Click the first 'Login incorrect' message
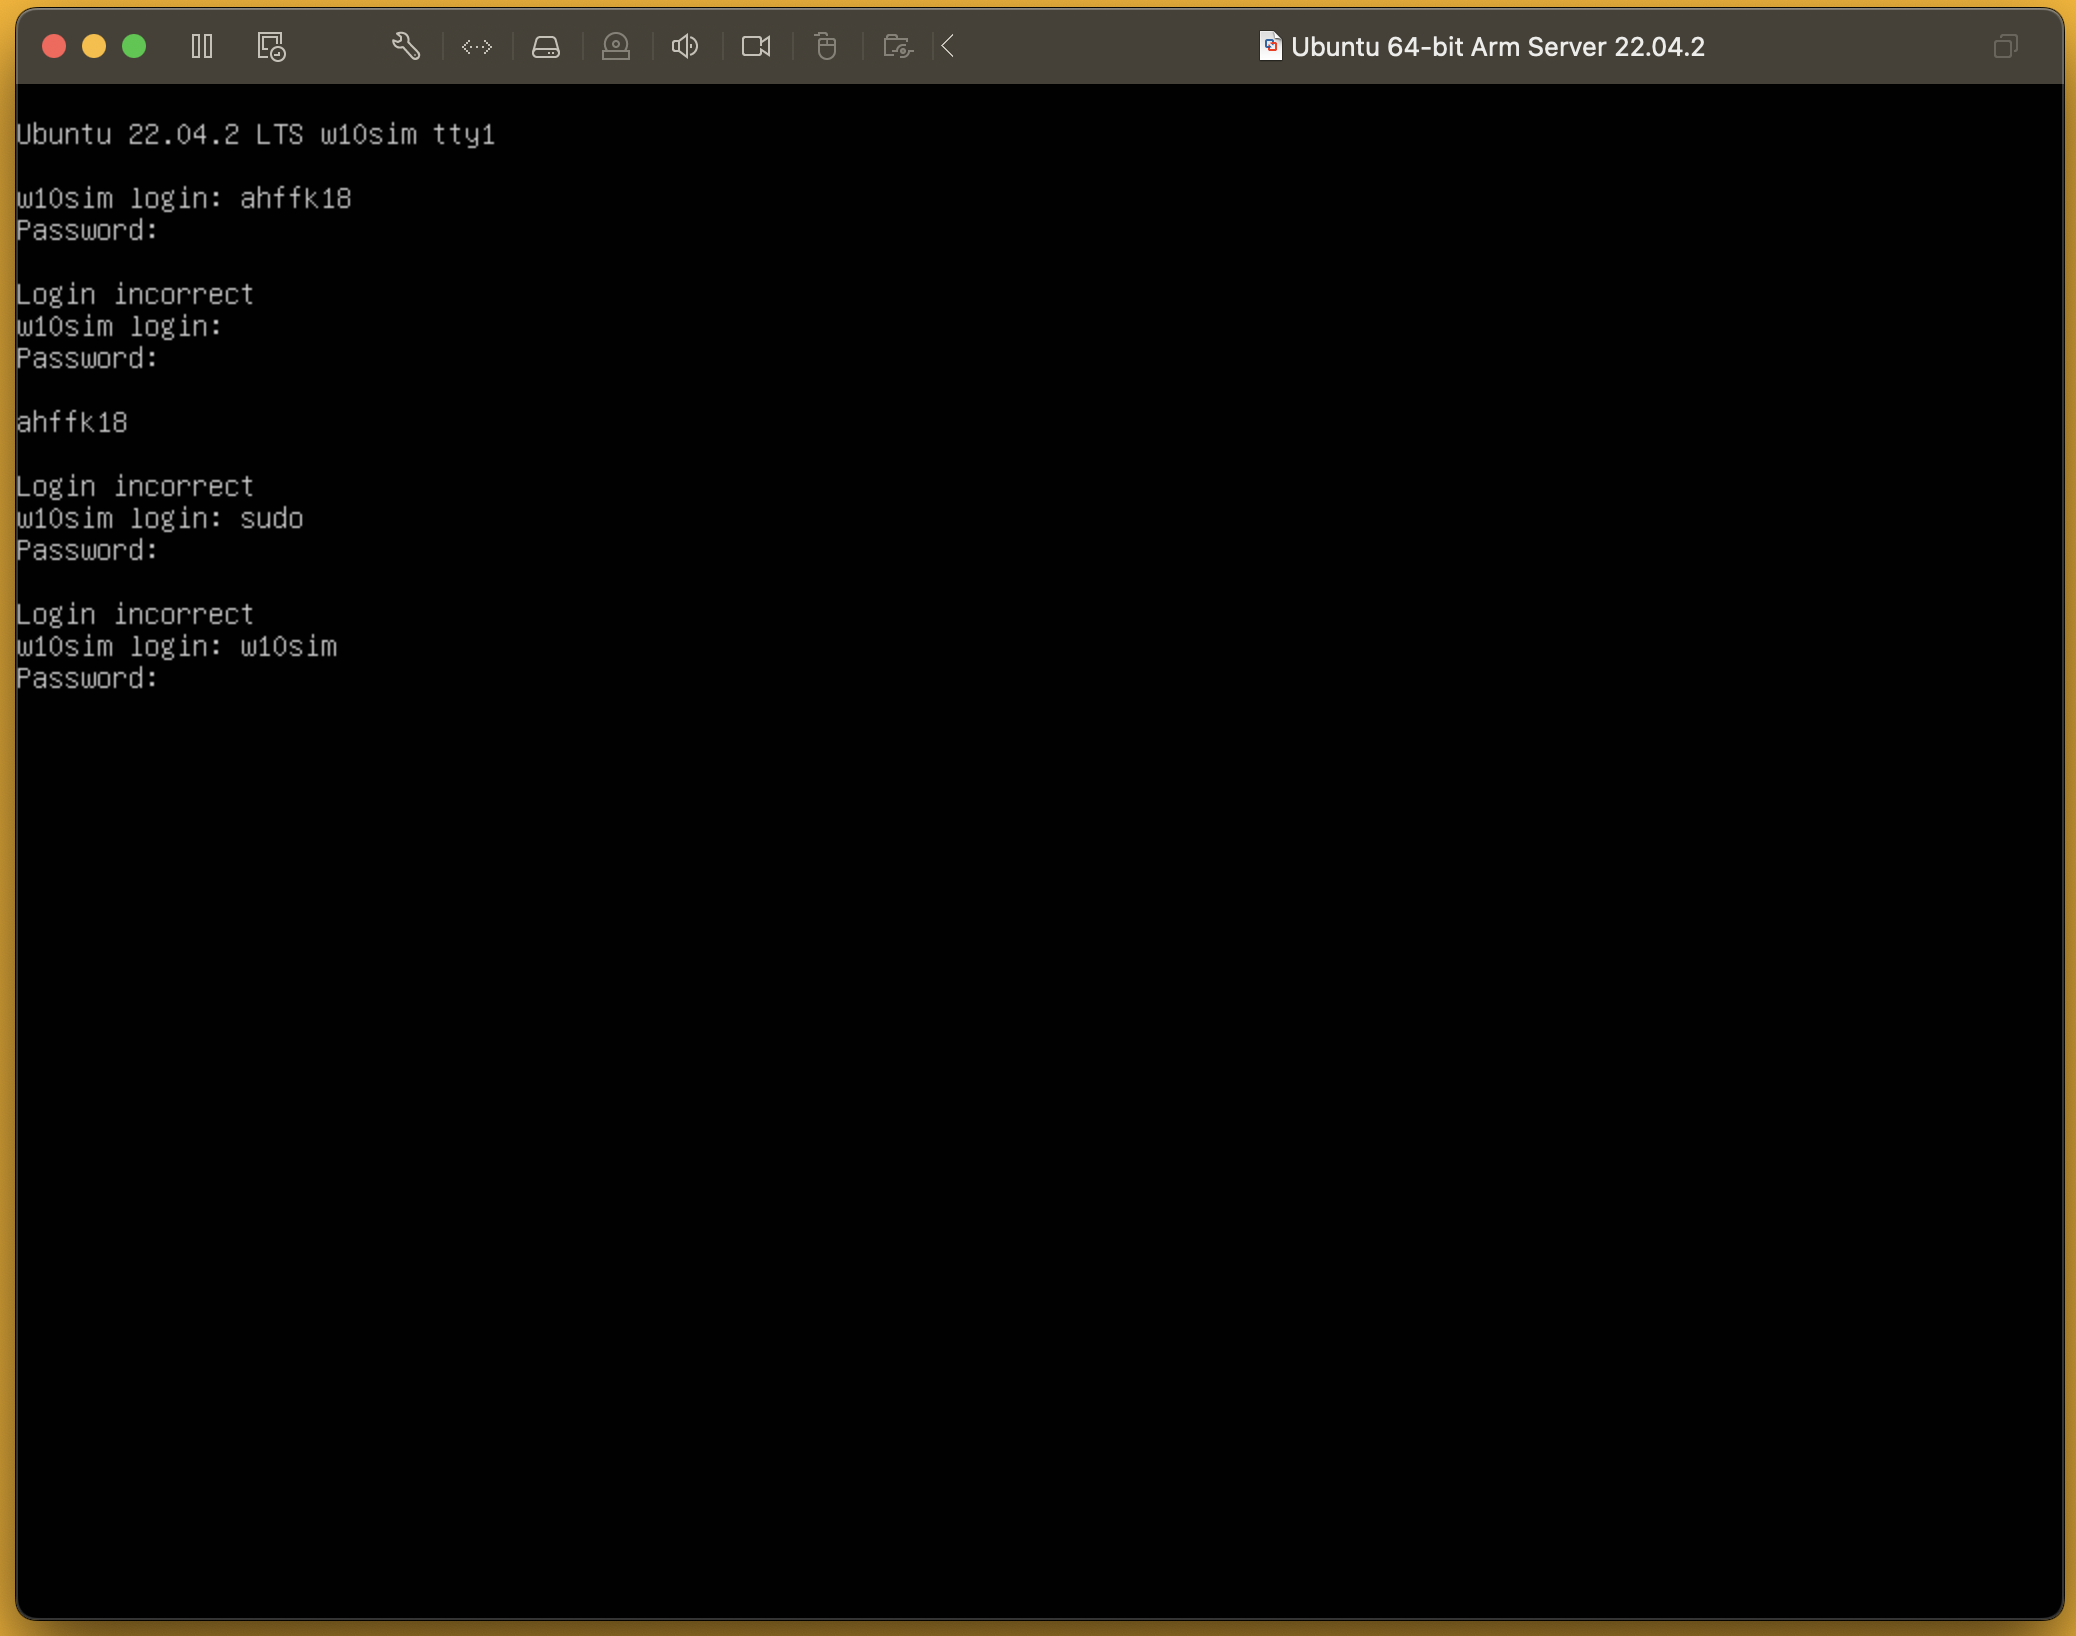 coord(135,294)
